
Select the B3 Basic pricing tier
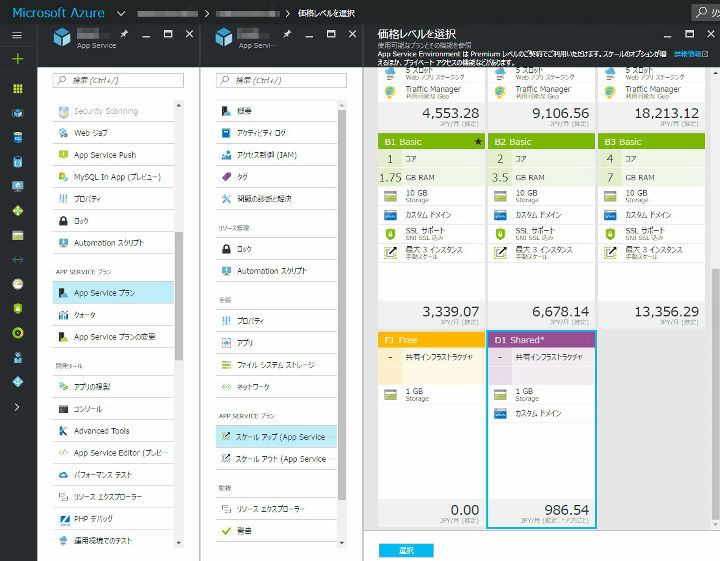651,231
